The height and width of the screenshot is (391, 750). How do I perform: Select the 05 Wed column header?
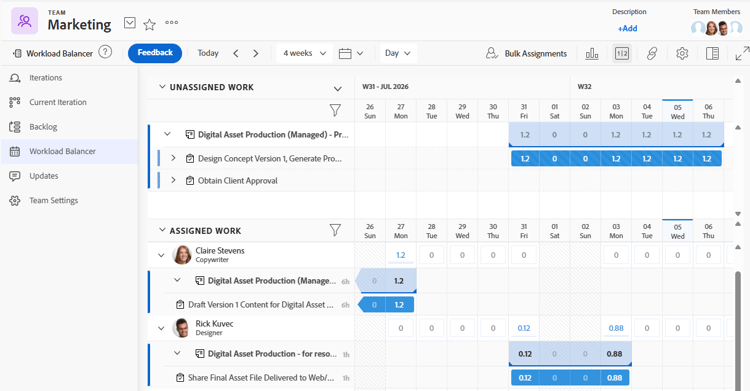tap(677, 111)
